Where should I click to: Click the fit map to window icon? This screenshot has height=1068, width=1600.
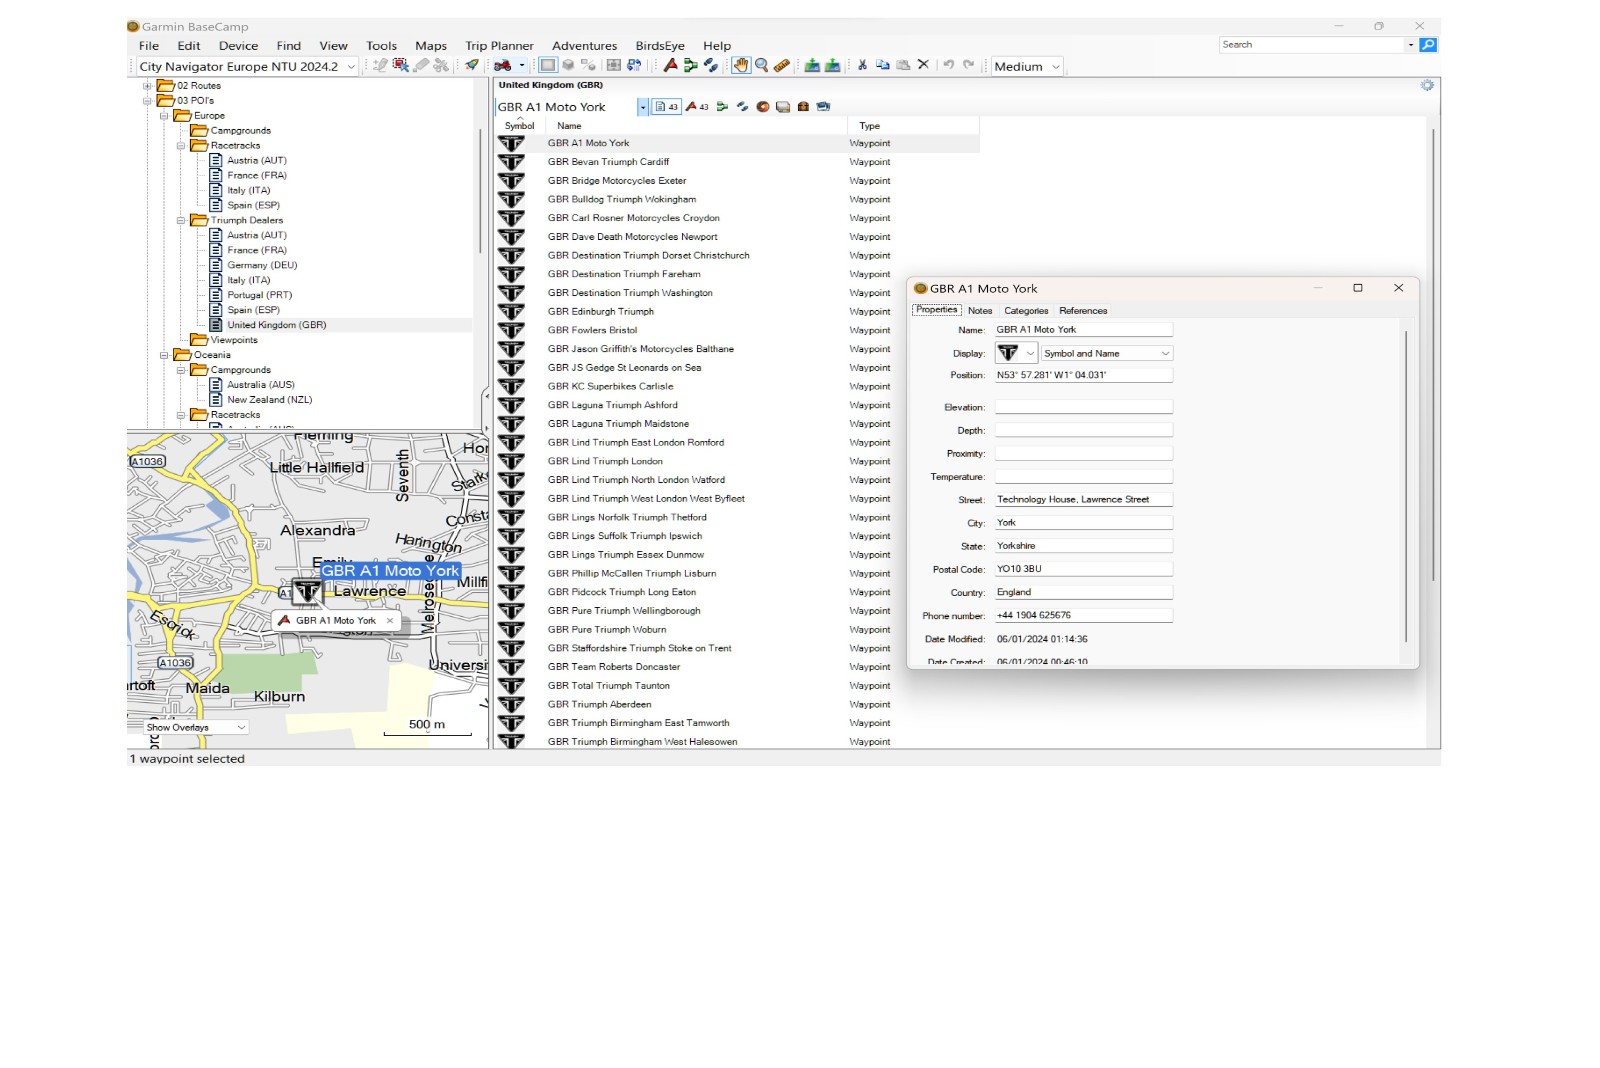coord(613,66)
